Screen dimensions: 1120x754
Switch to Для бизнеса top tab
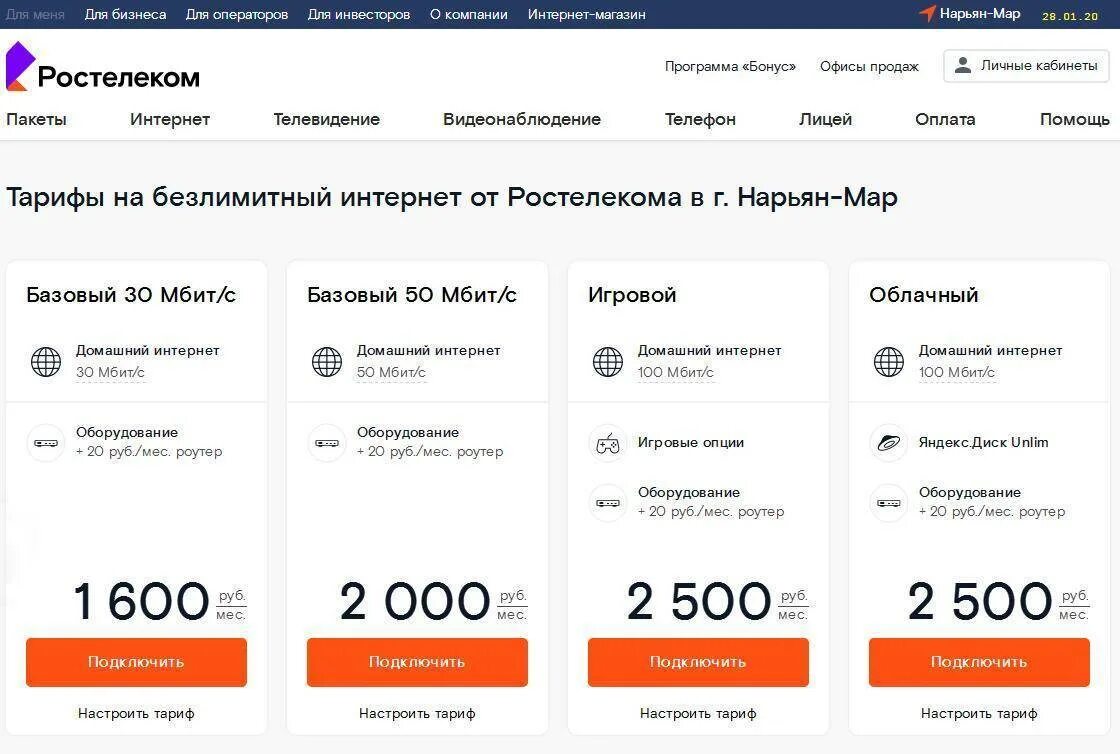[x=126, y=14]
